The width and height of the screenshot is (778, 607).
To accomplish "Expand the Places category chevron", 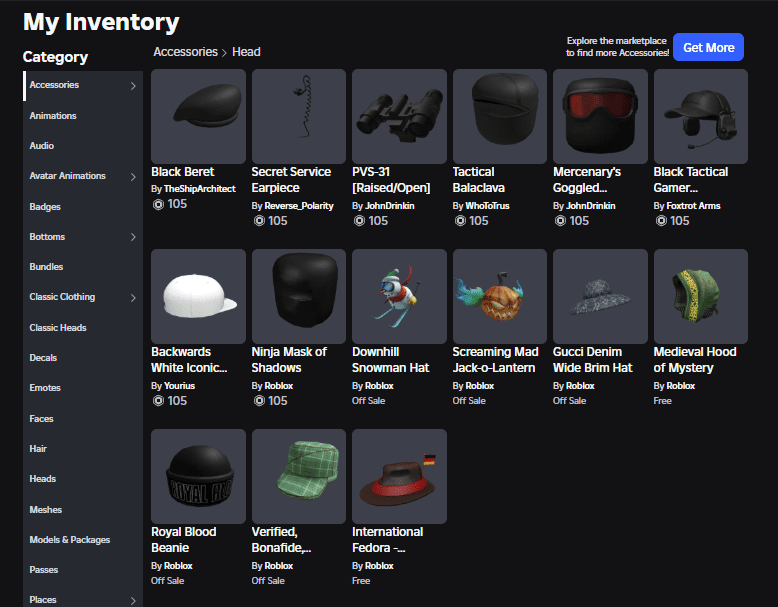I will (133, 601).
